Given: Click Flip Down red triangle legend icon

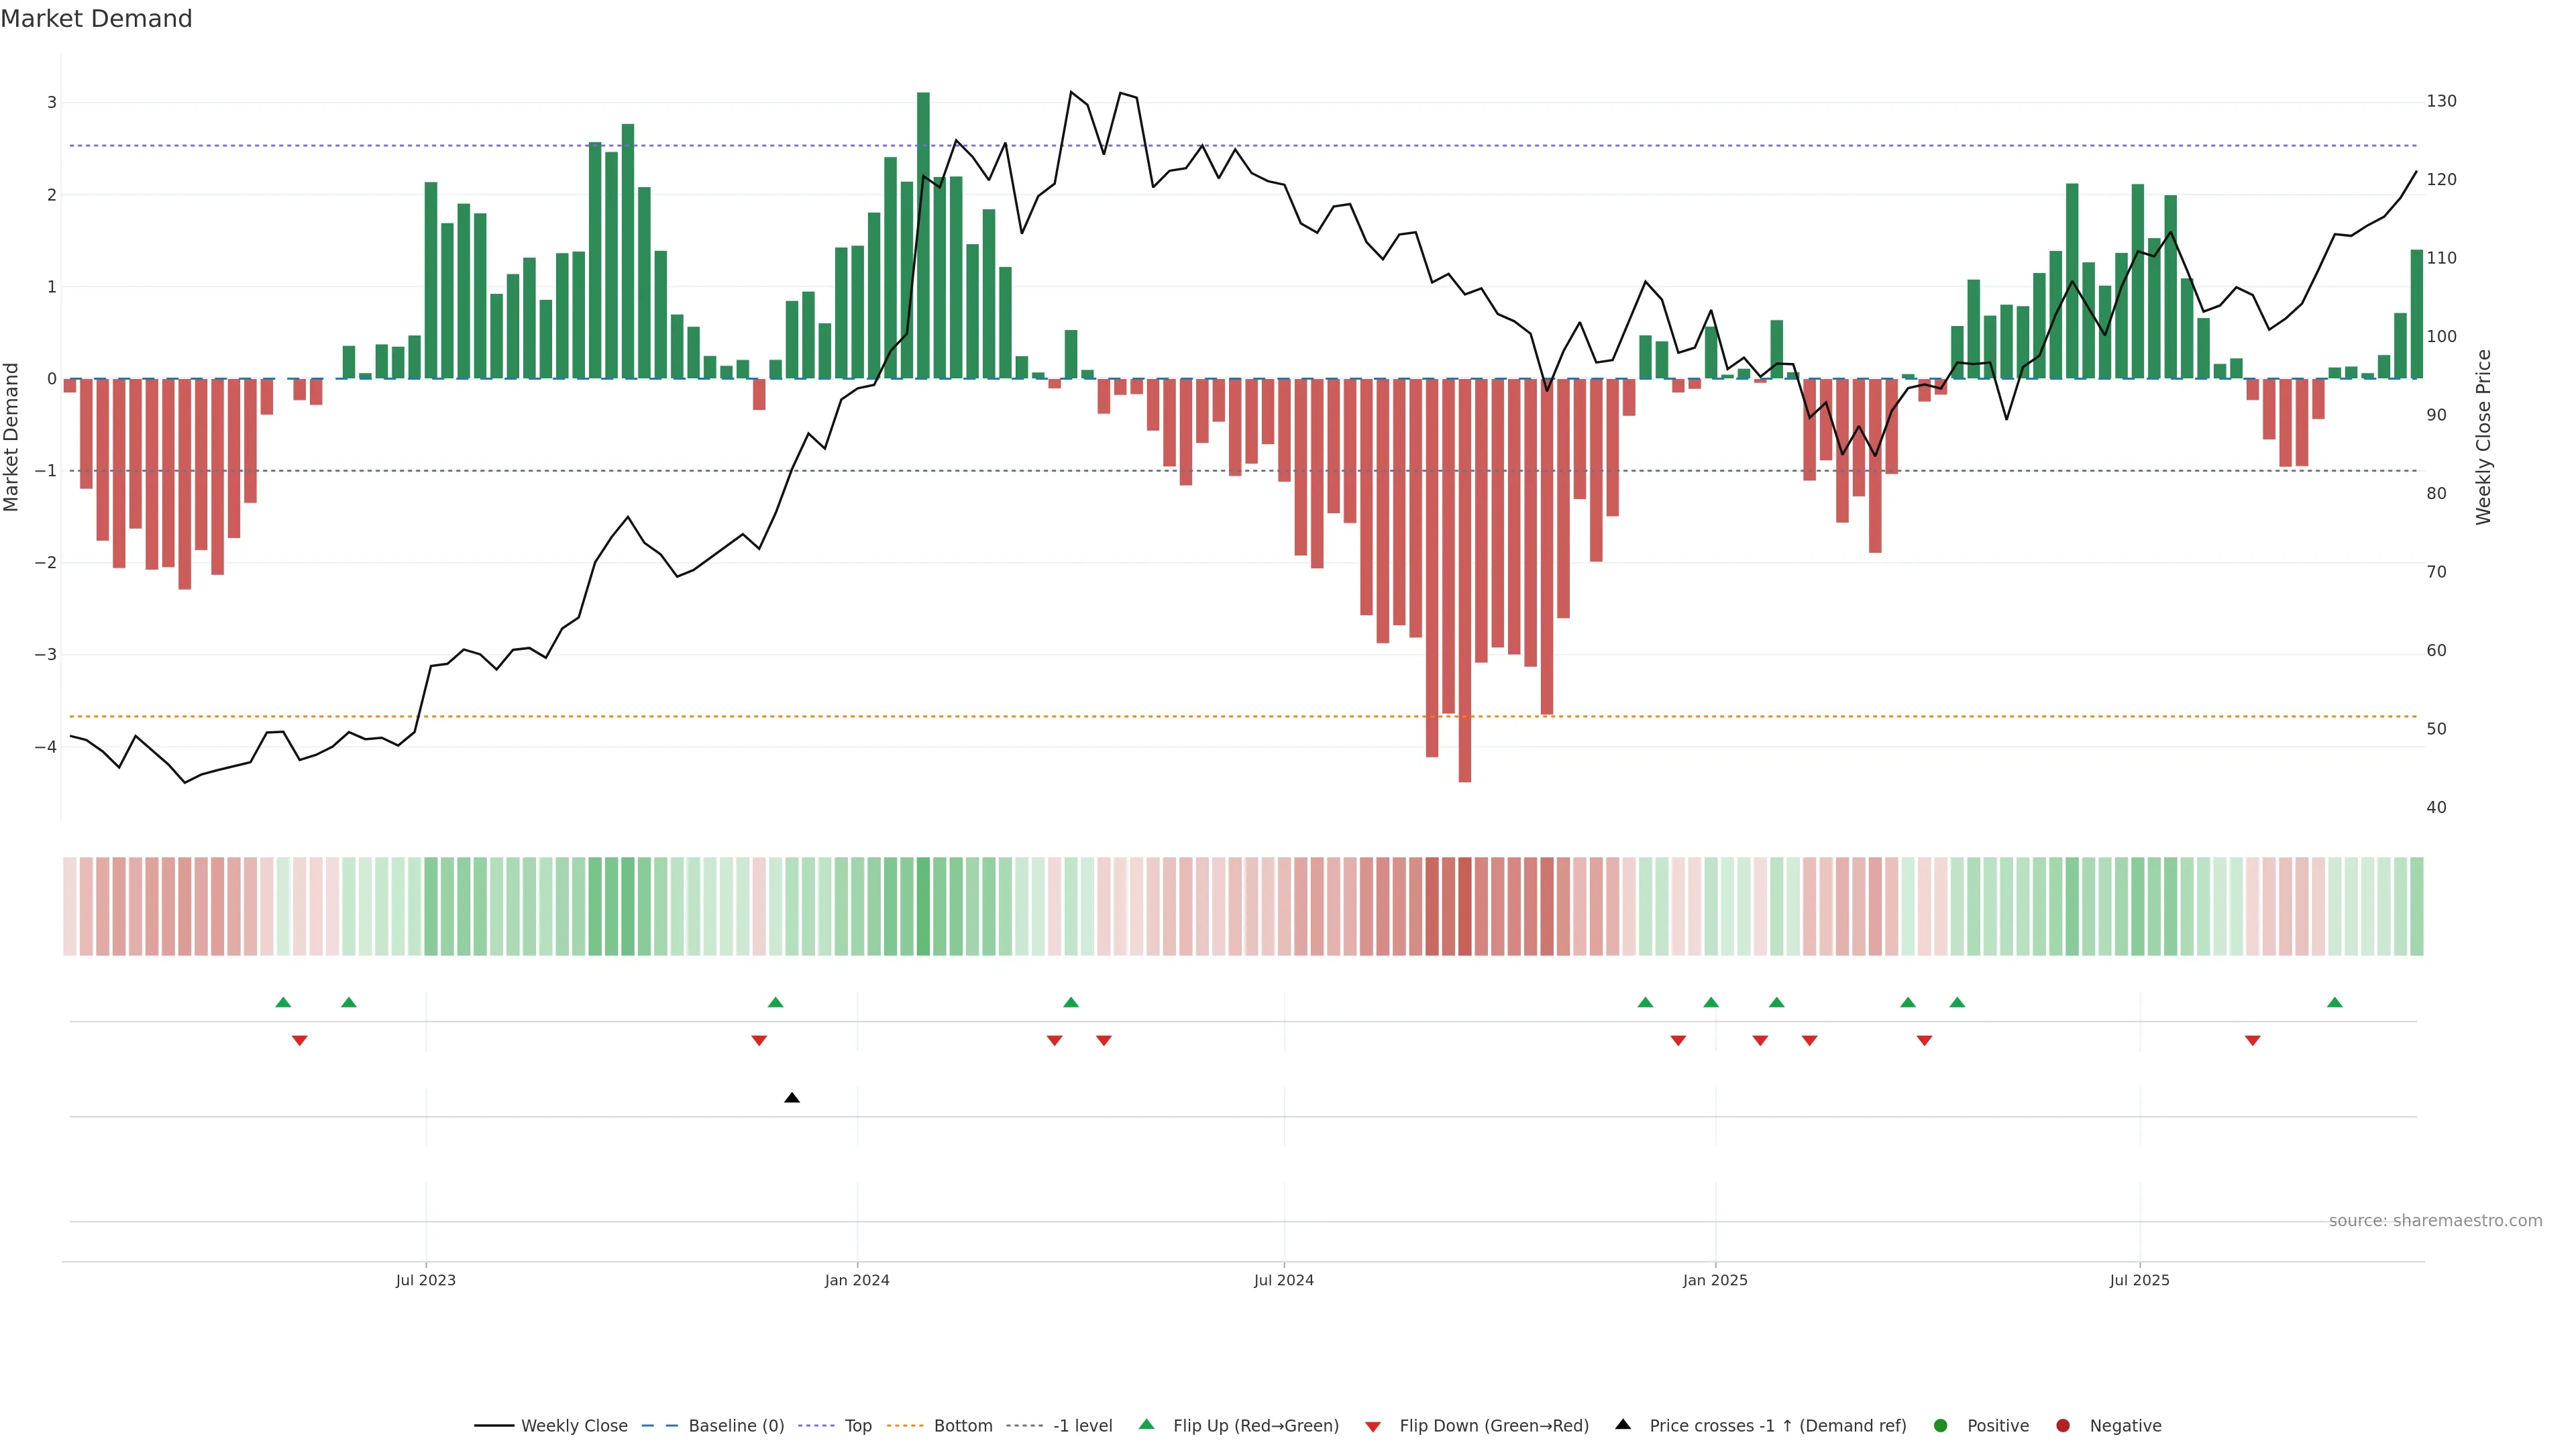Looking at the screenshot, I should click(1373, 1427).
